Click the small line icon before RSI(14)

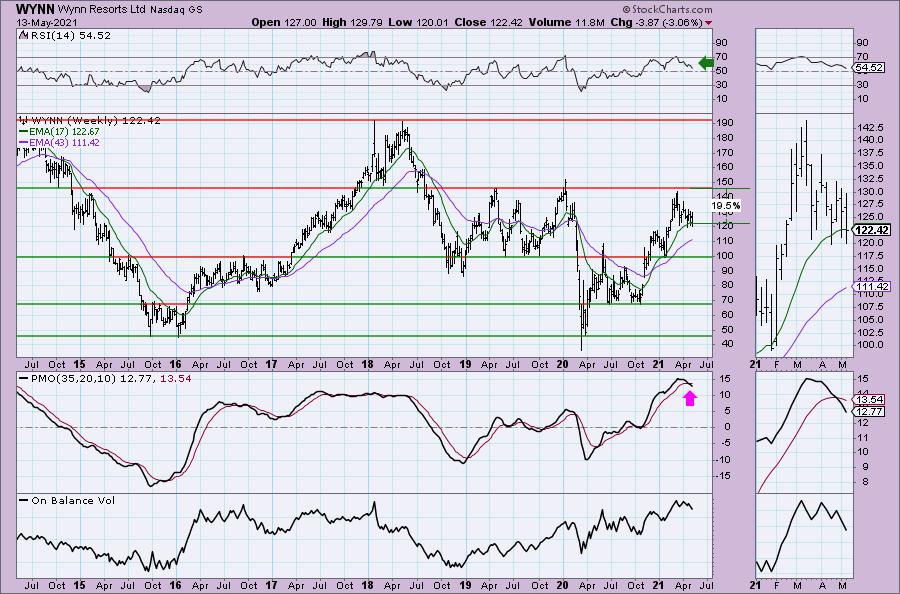coord(24,35)
